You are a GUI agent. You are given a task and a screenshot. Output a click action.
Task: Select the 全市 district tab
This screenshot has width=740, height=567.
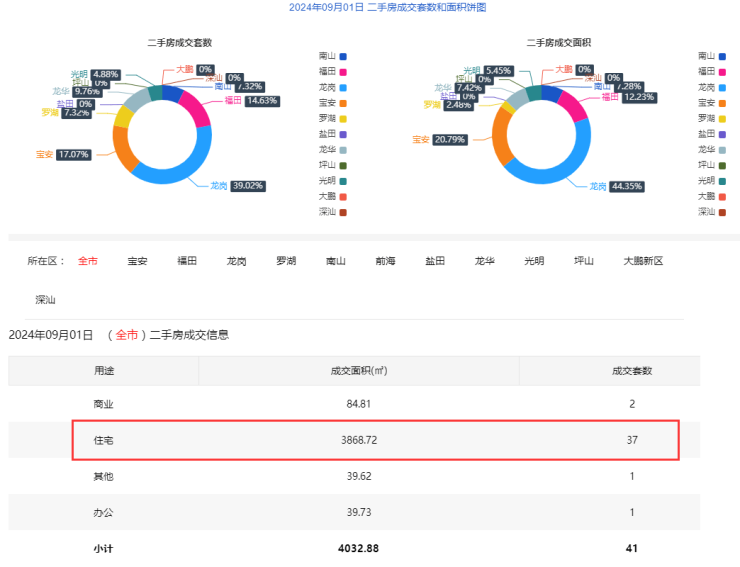click(x=88, y=261)
